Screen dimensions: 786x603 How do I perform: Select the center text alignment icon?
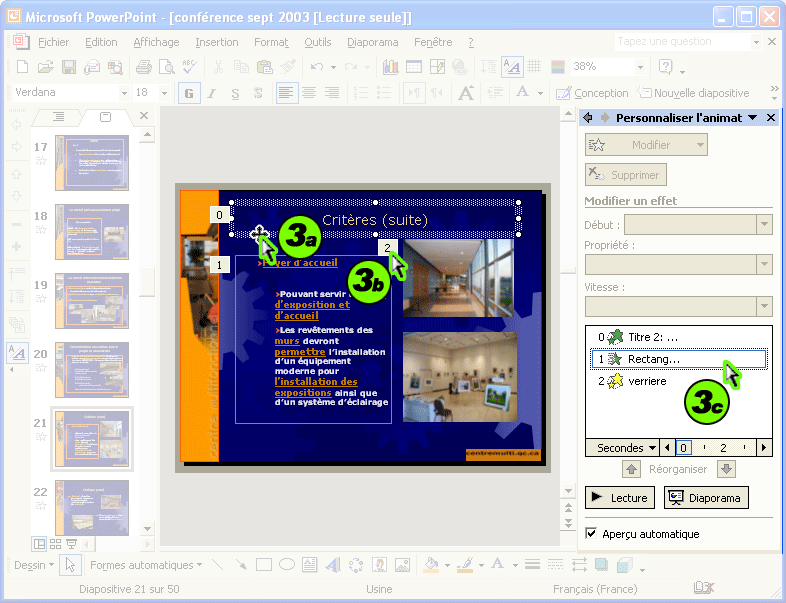pyautogui.click(x=310, y=93)
